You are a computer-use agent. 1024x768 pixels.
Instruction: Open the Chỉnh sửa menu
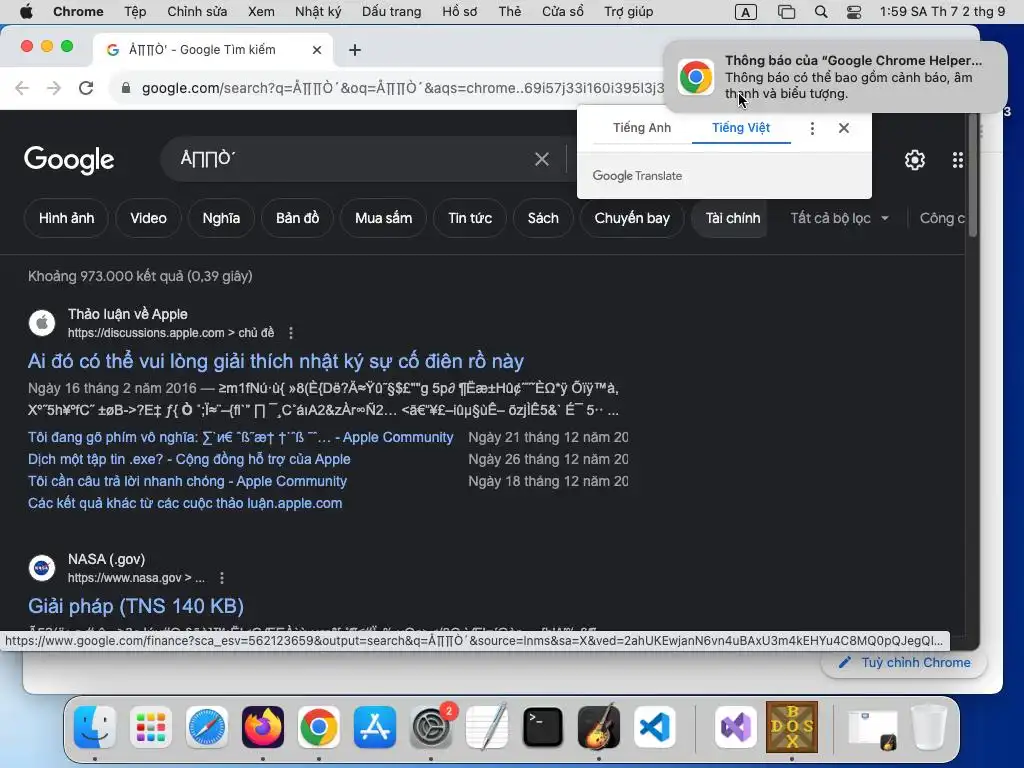197,12
